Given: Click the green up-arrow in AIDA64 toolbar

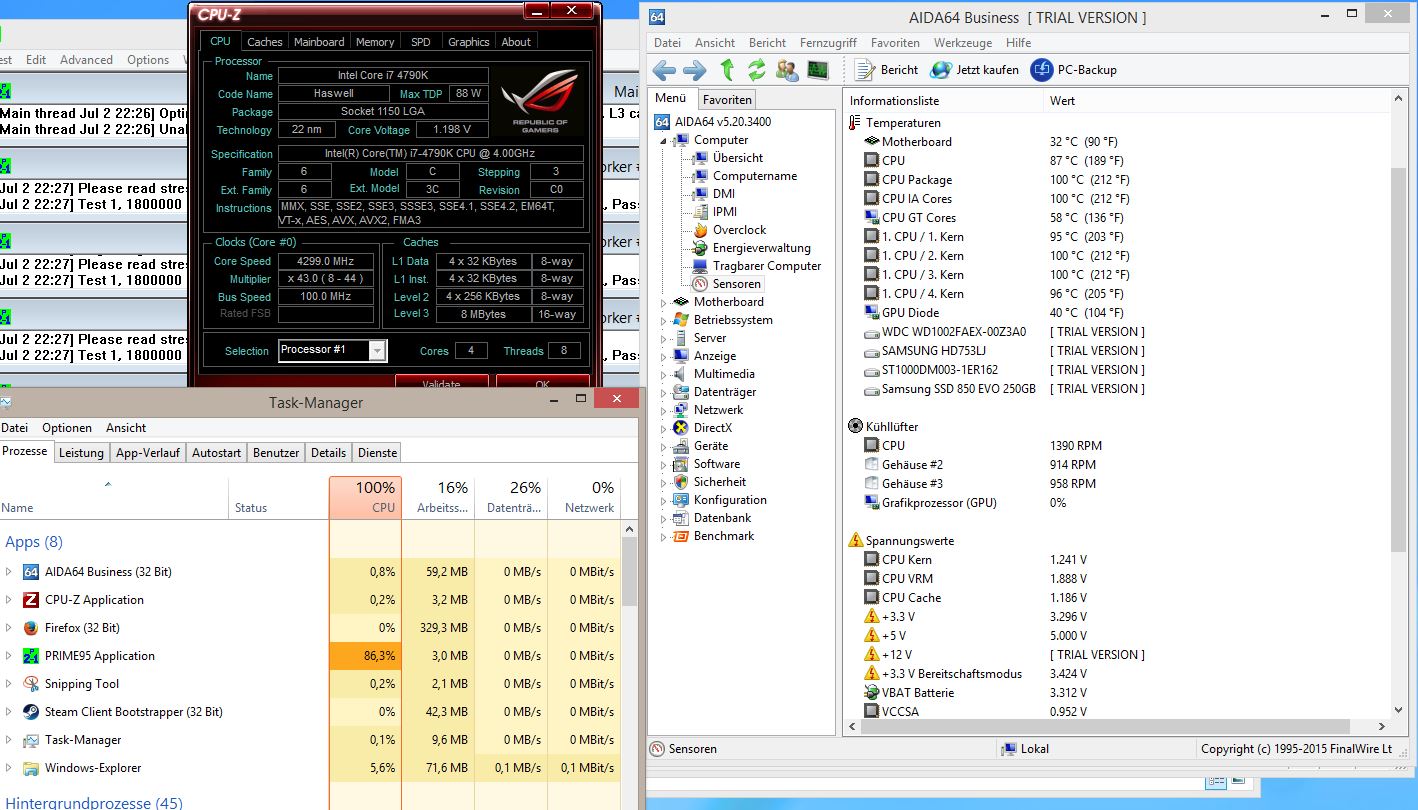Looking at the screenshot, I should [727, 70].
